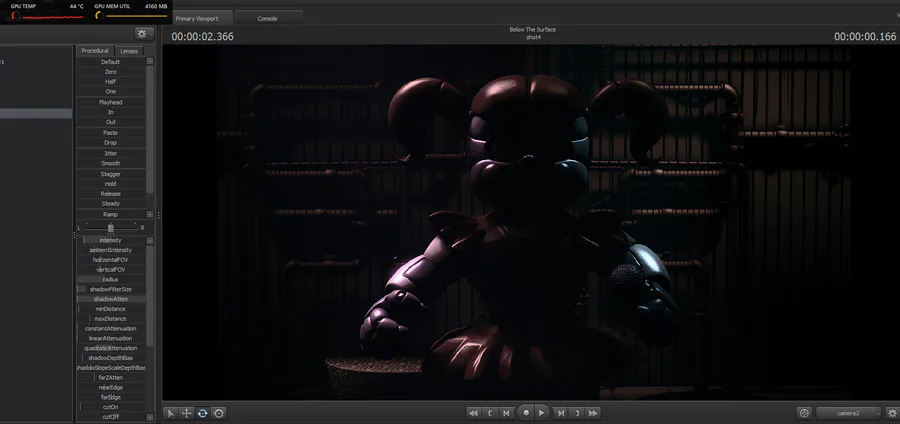Apply the In preset
The image size is (900, 424).
111,112
